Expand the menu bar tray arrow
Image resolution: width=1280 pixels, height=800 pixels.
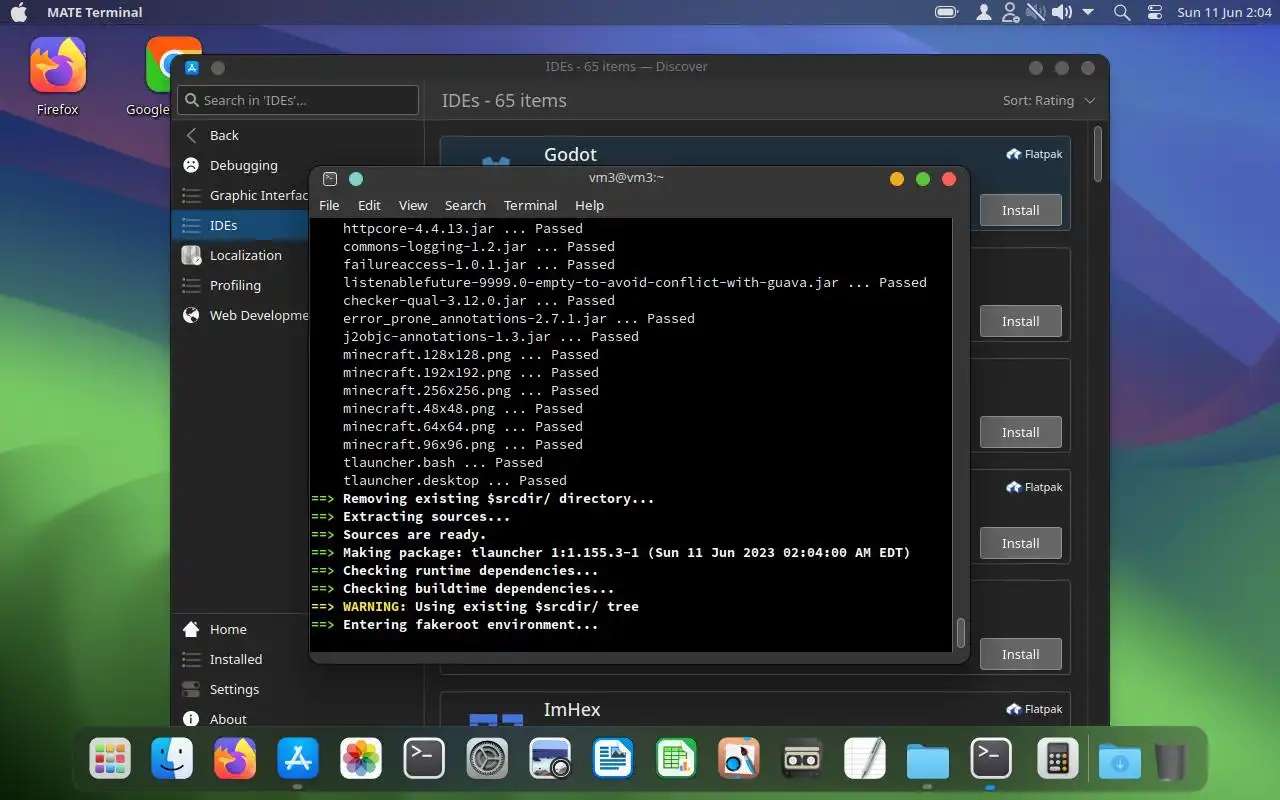tap(1088, 12)
